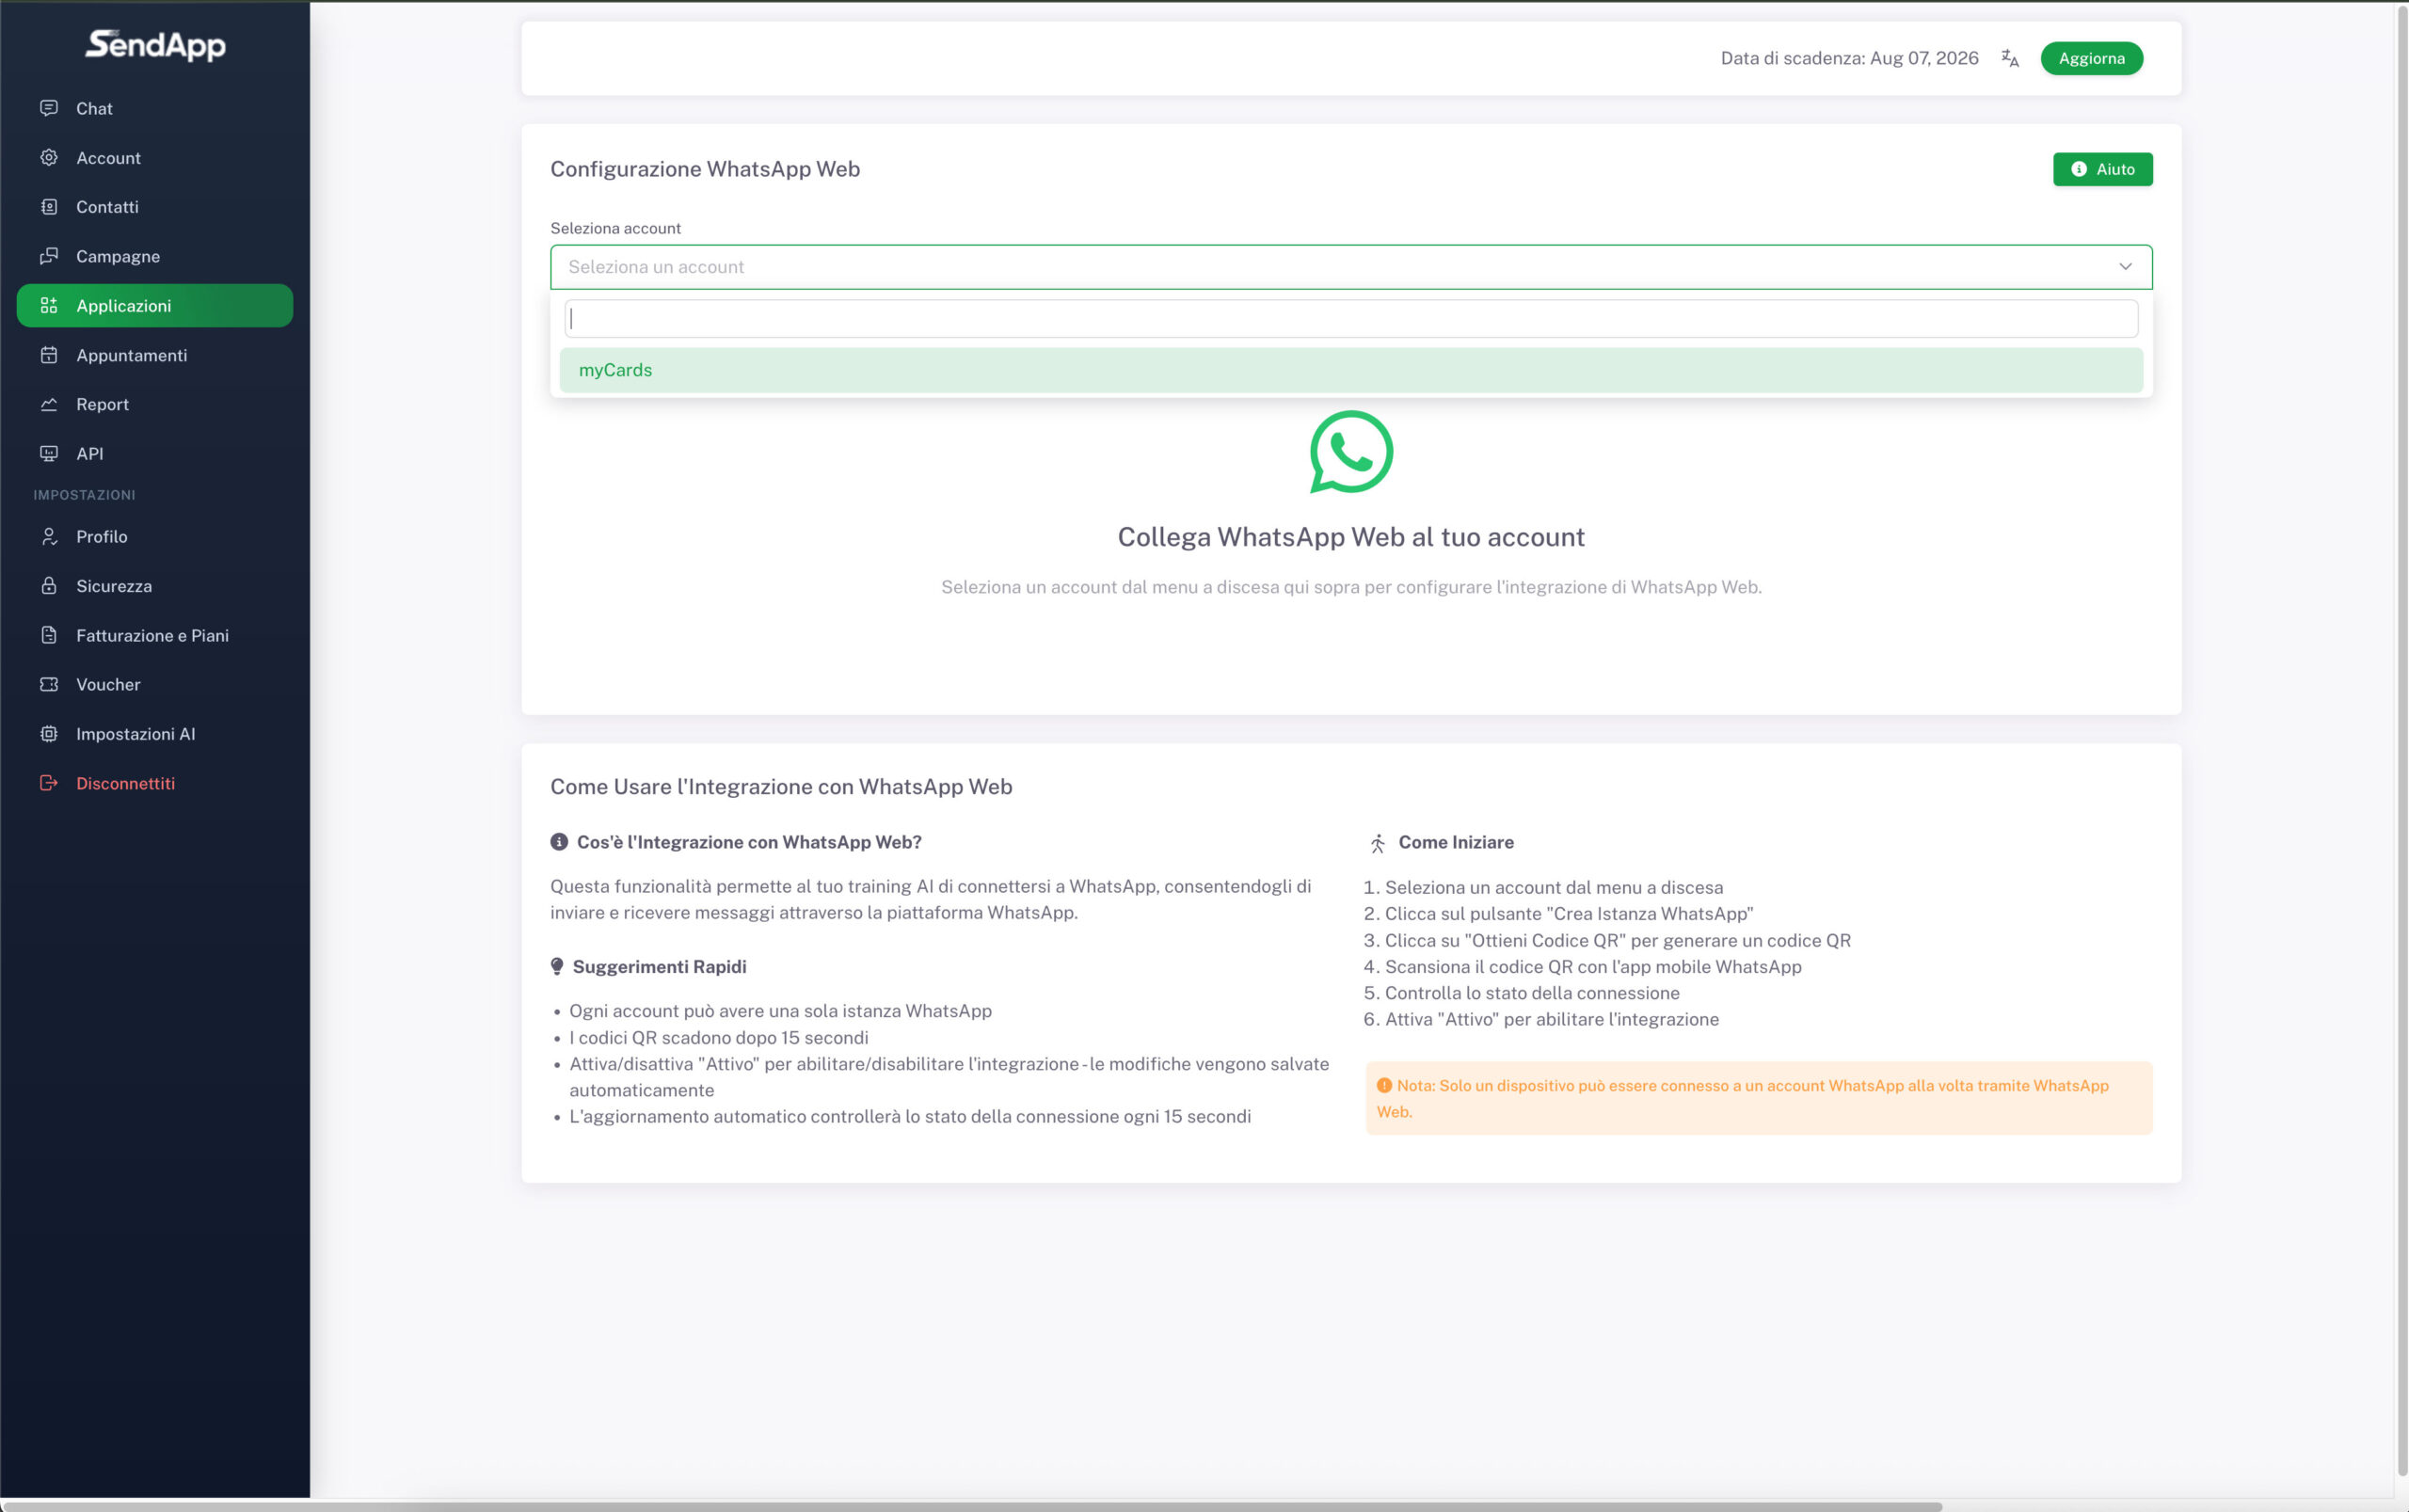Click the Profilo user icon

tap(49, 536)
